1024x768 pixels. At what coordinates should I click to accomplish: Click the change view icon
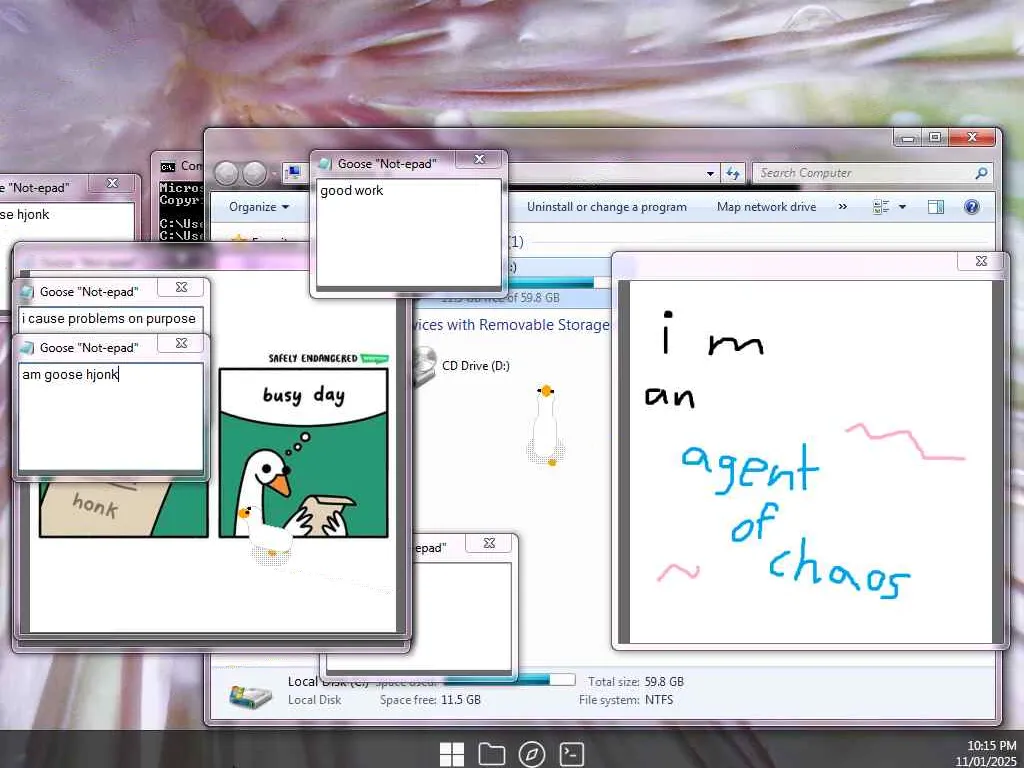tap(881, 207)
